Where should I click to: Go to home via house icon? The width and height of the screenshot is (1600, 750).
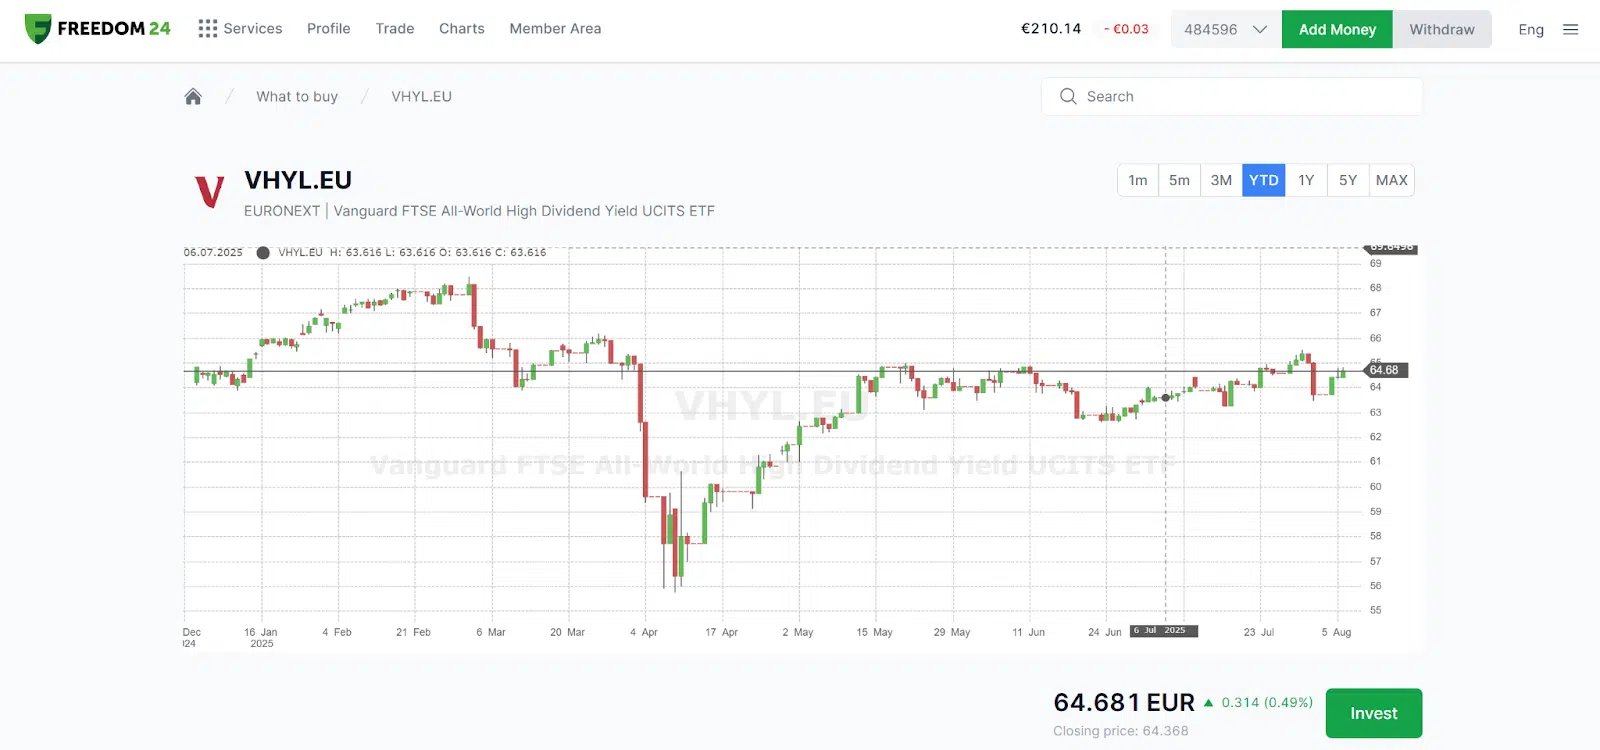193,96
